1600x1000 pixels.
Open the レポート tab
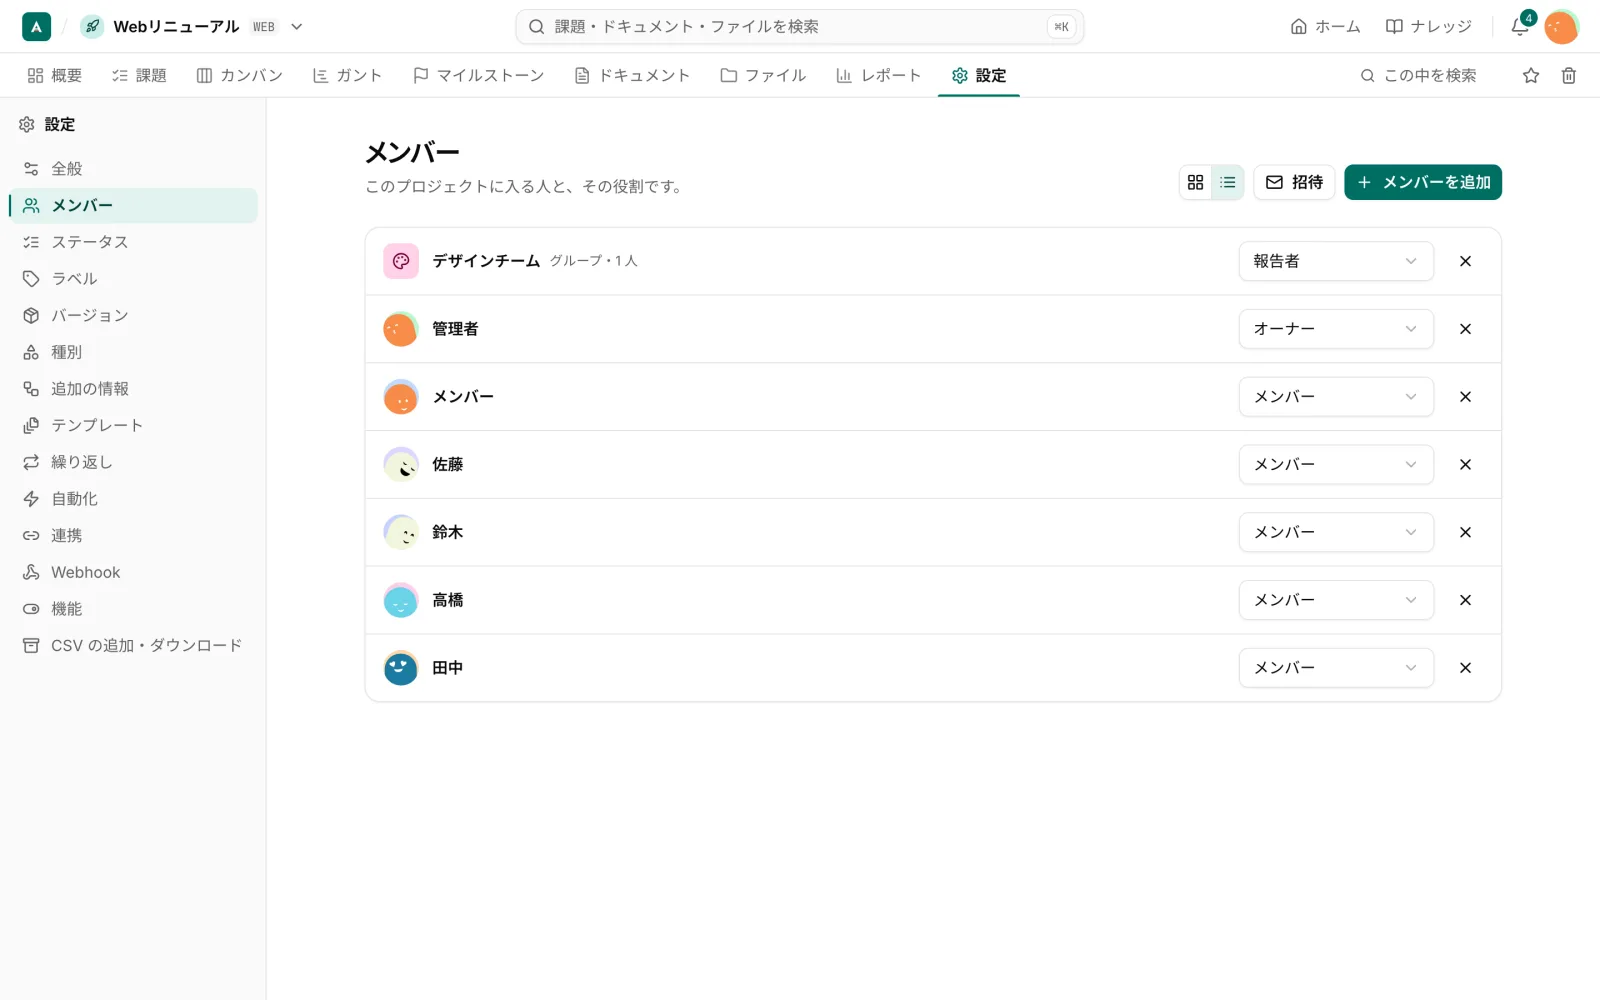pos(878,75)
